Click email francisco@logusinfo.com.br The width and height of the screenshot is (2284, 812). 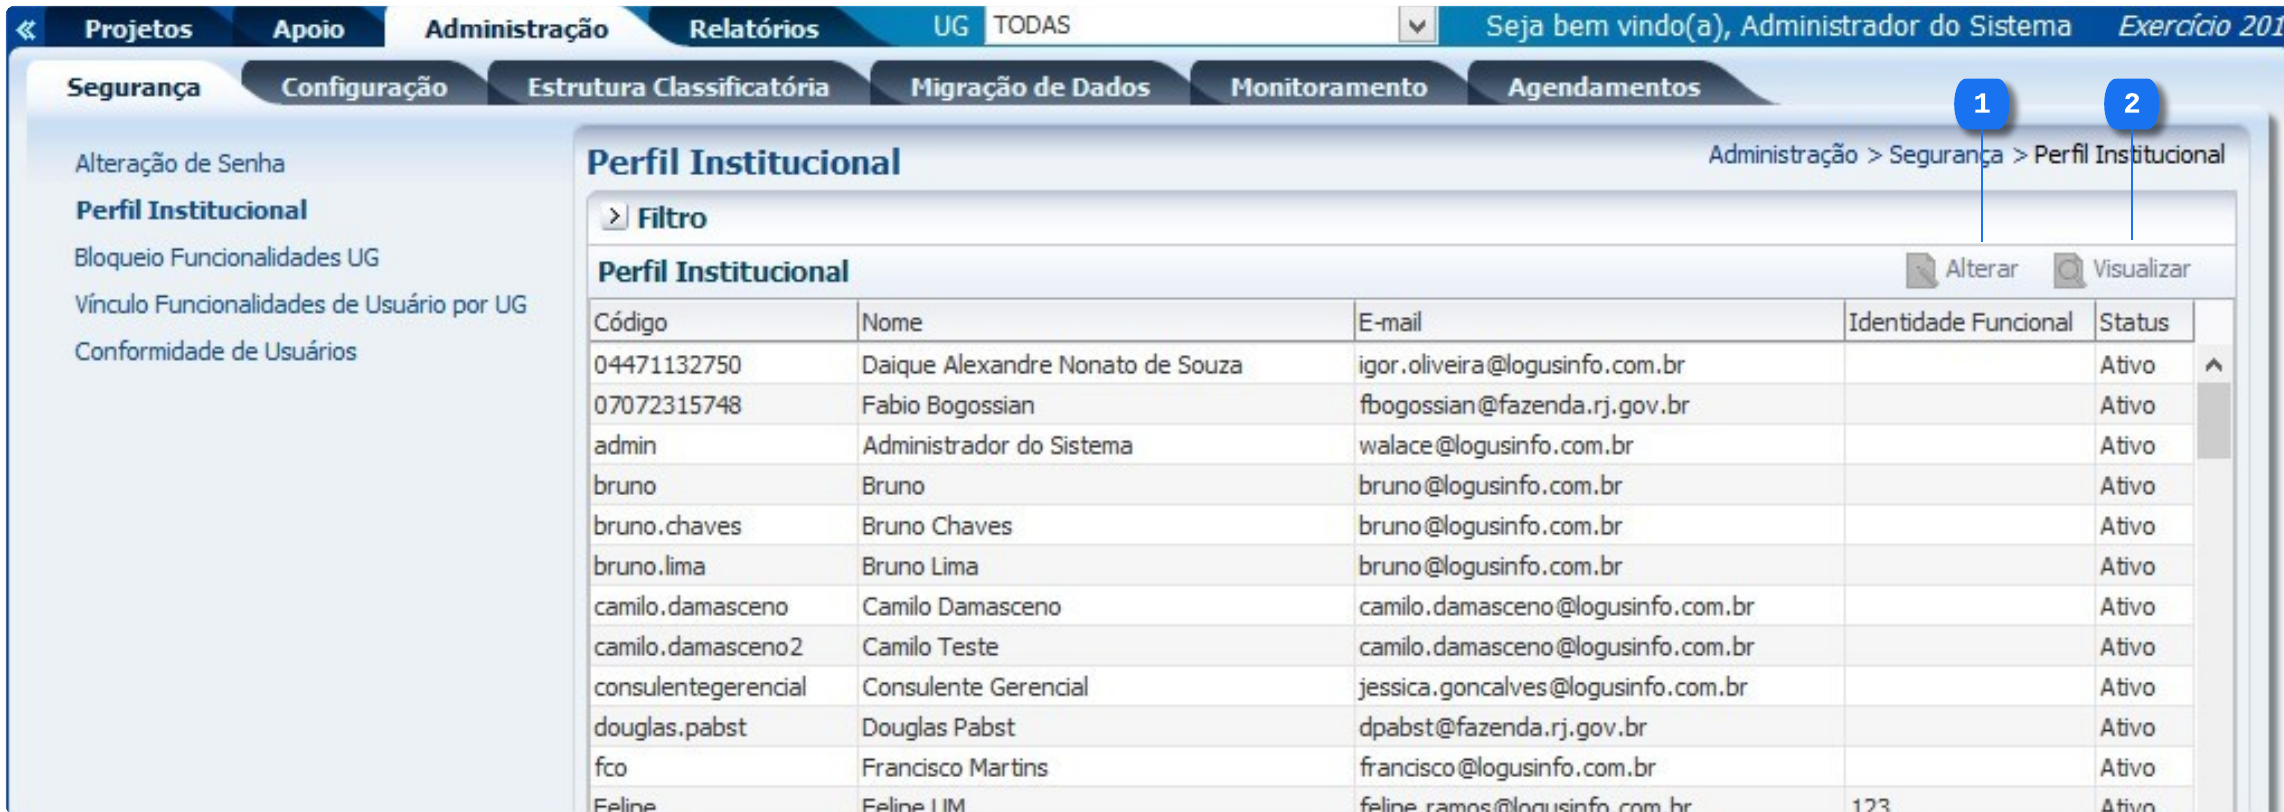[x=1507, y=767]
